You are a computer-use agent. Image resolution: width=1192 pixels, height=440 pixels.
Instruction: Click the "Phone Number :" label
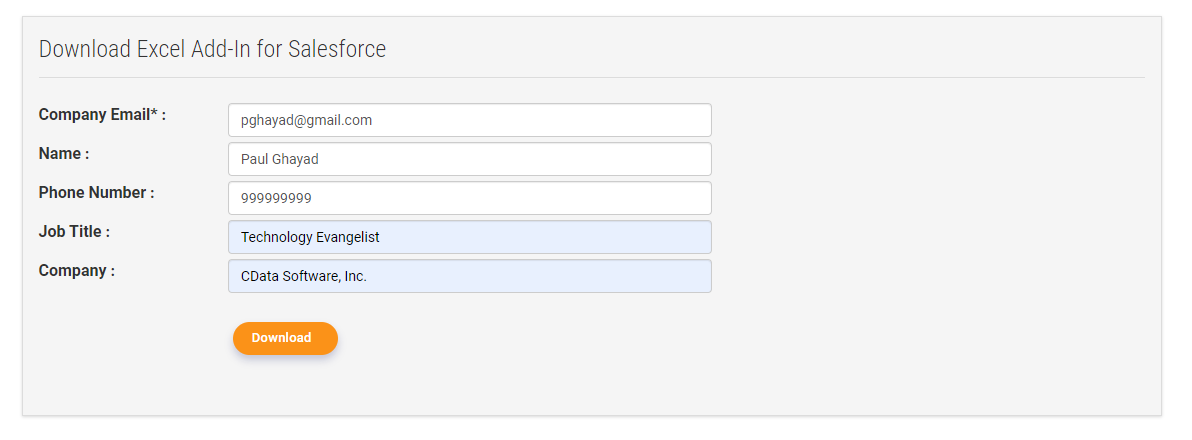96,193
